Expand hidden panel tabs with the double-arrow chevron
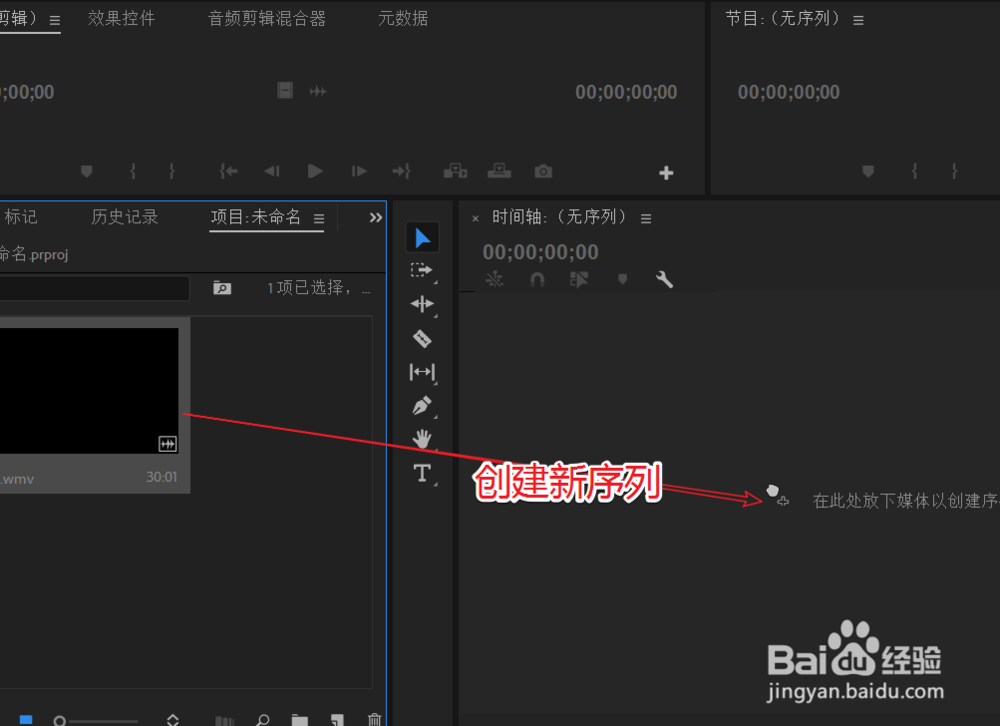1000x726 pixels. [x=375, y=217]
